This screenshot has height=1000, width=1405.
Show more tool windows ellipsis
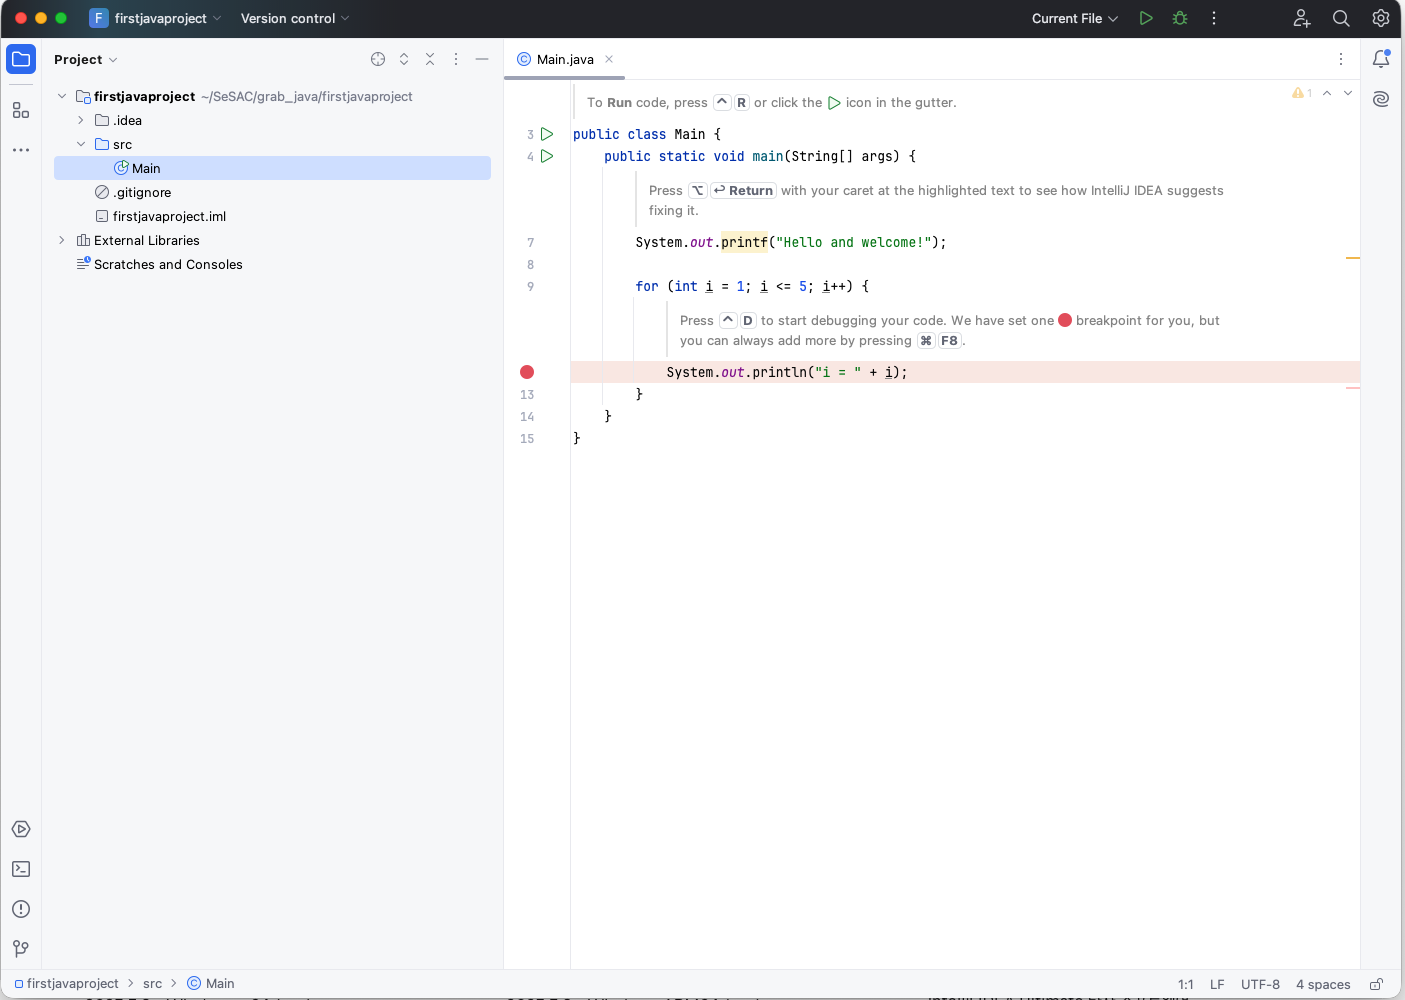[x=21, y=150]
